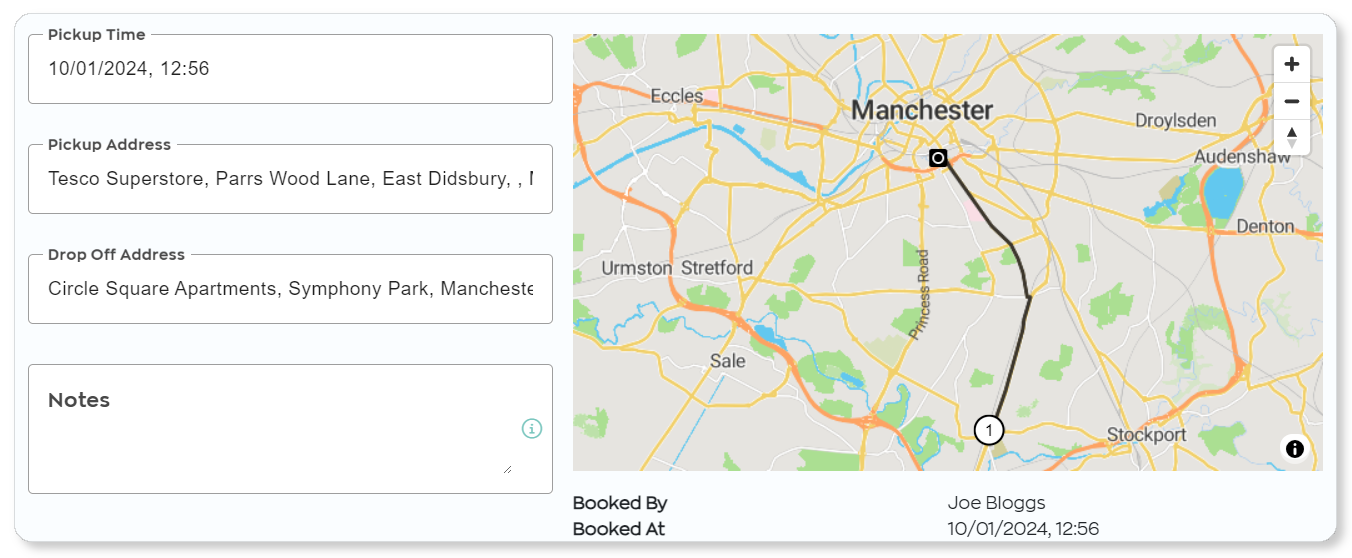Screen dimensions: 1352x558
Task: Edit the Drop Off Address field
Action: (290, 289)
